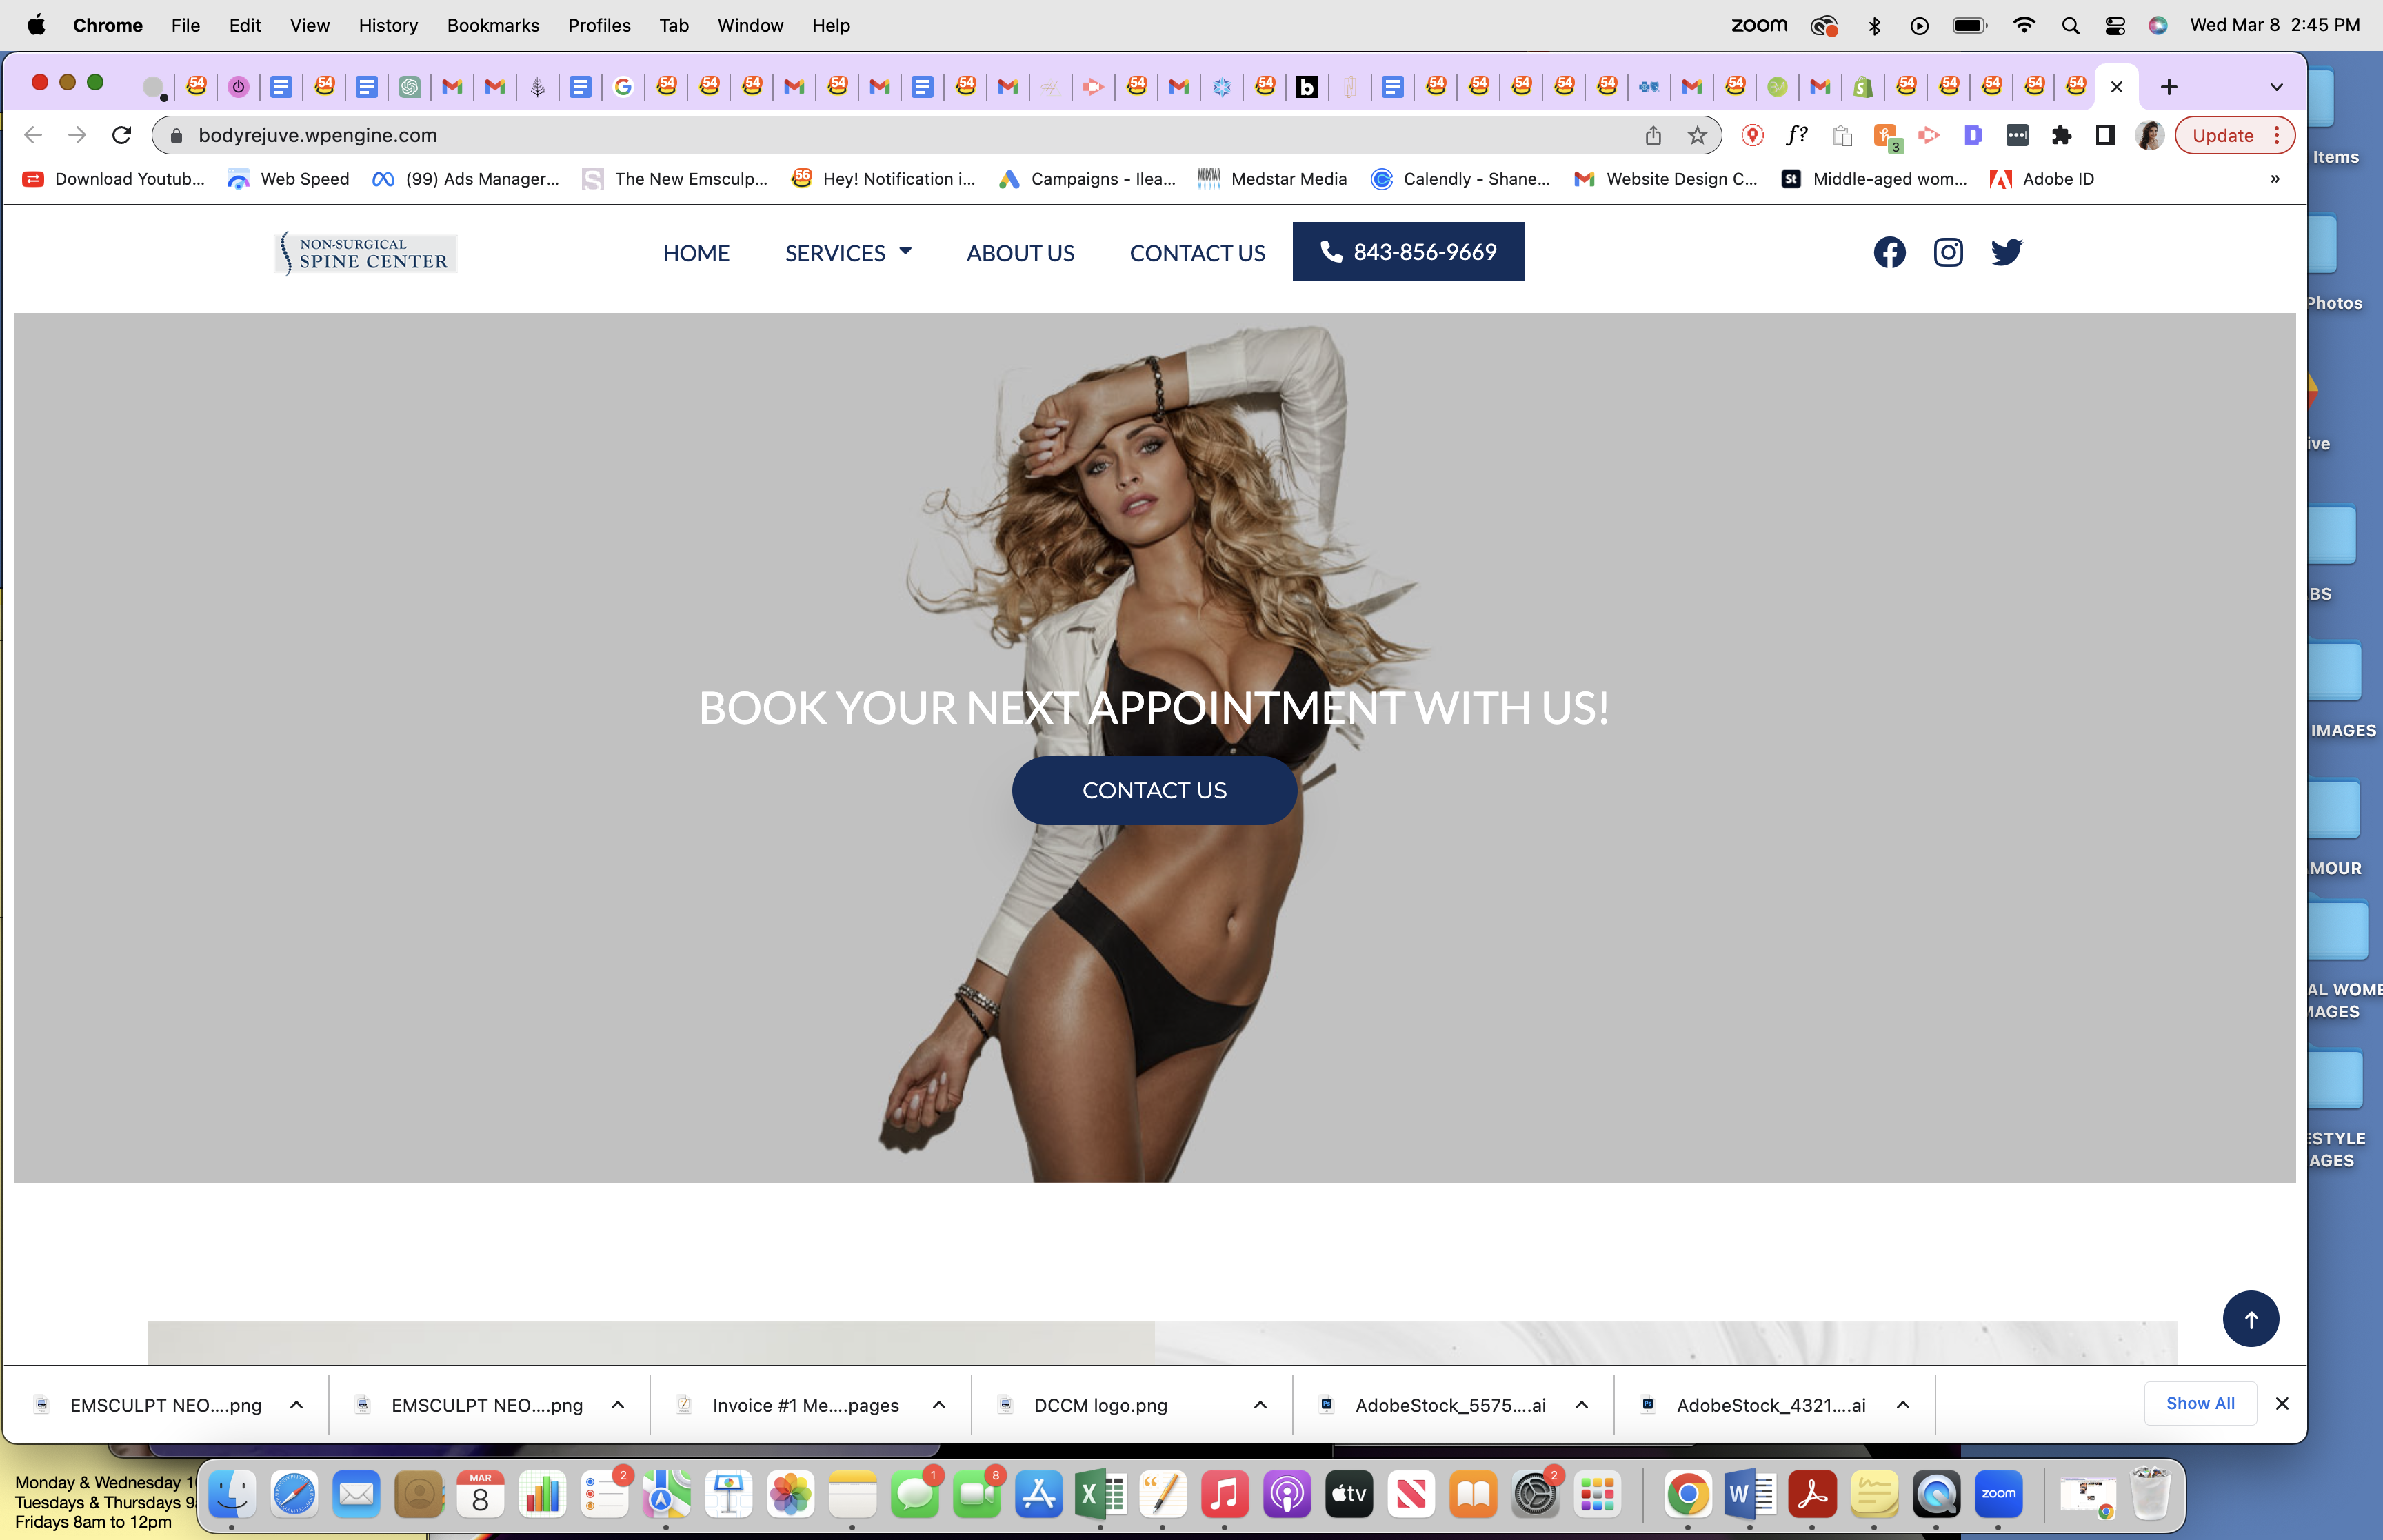Expand options for DCCM logo.png download

[x=1260, y=1405]
